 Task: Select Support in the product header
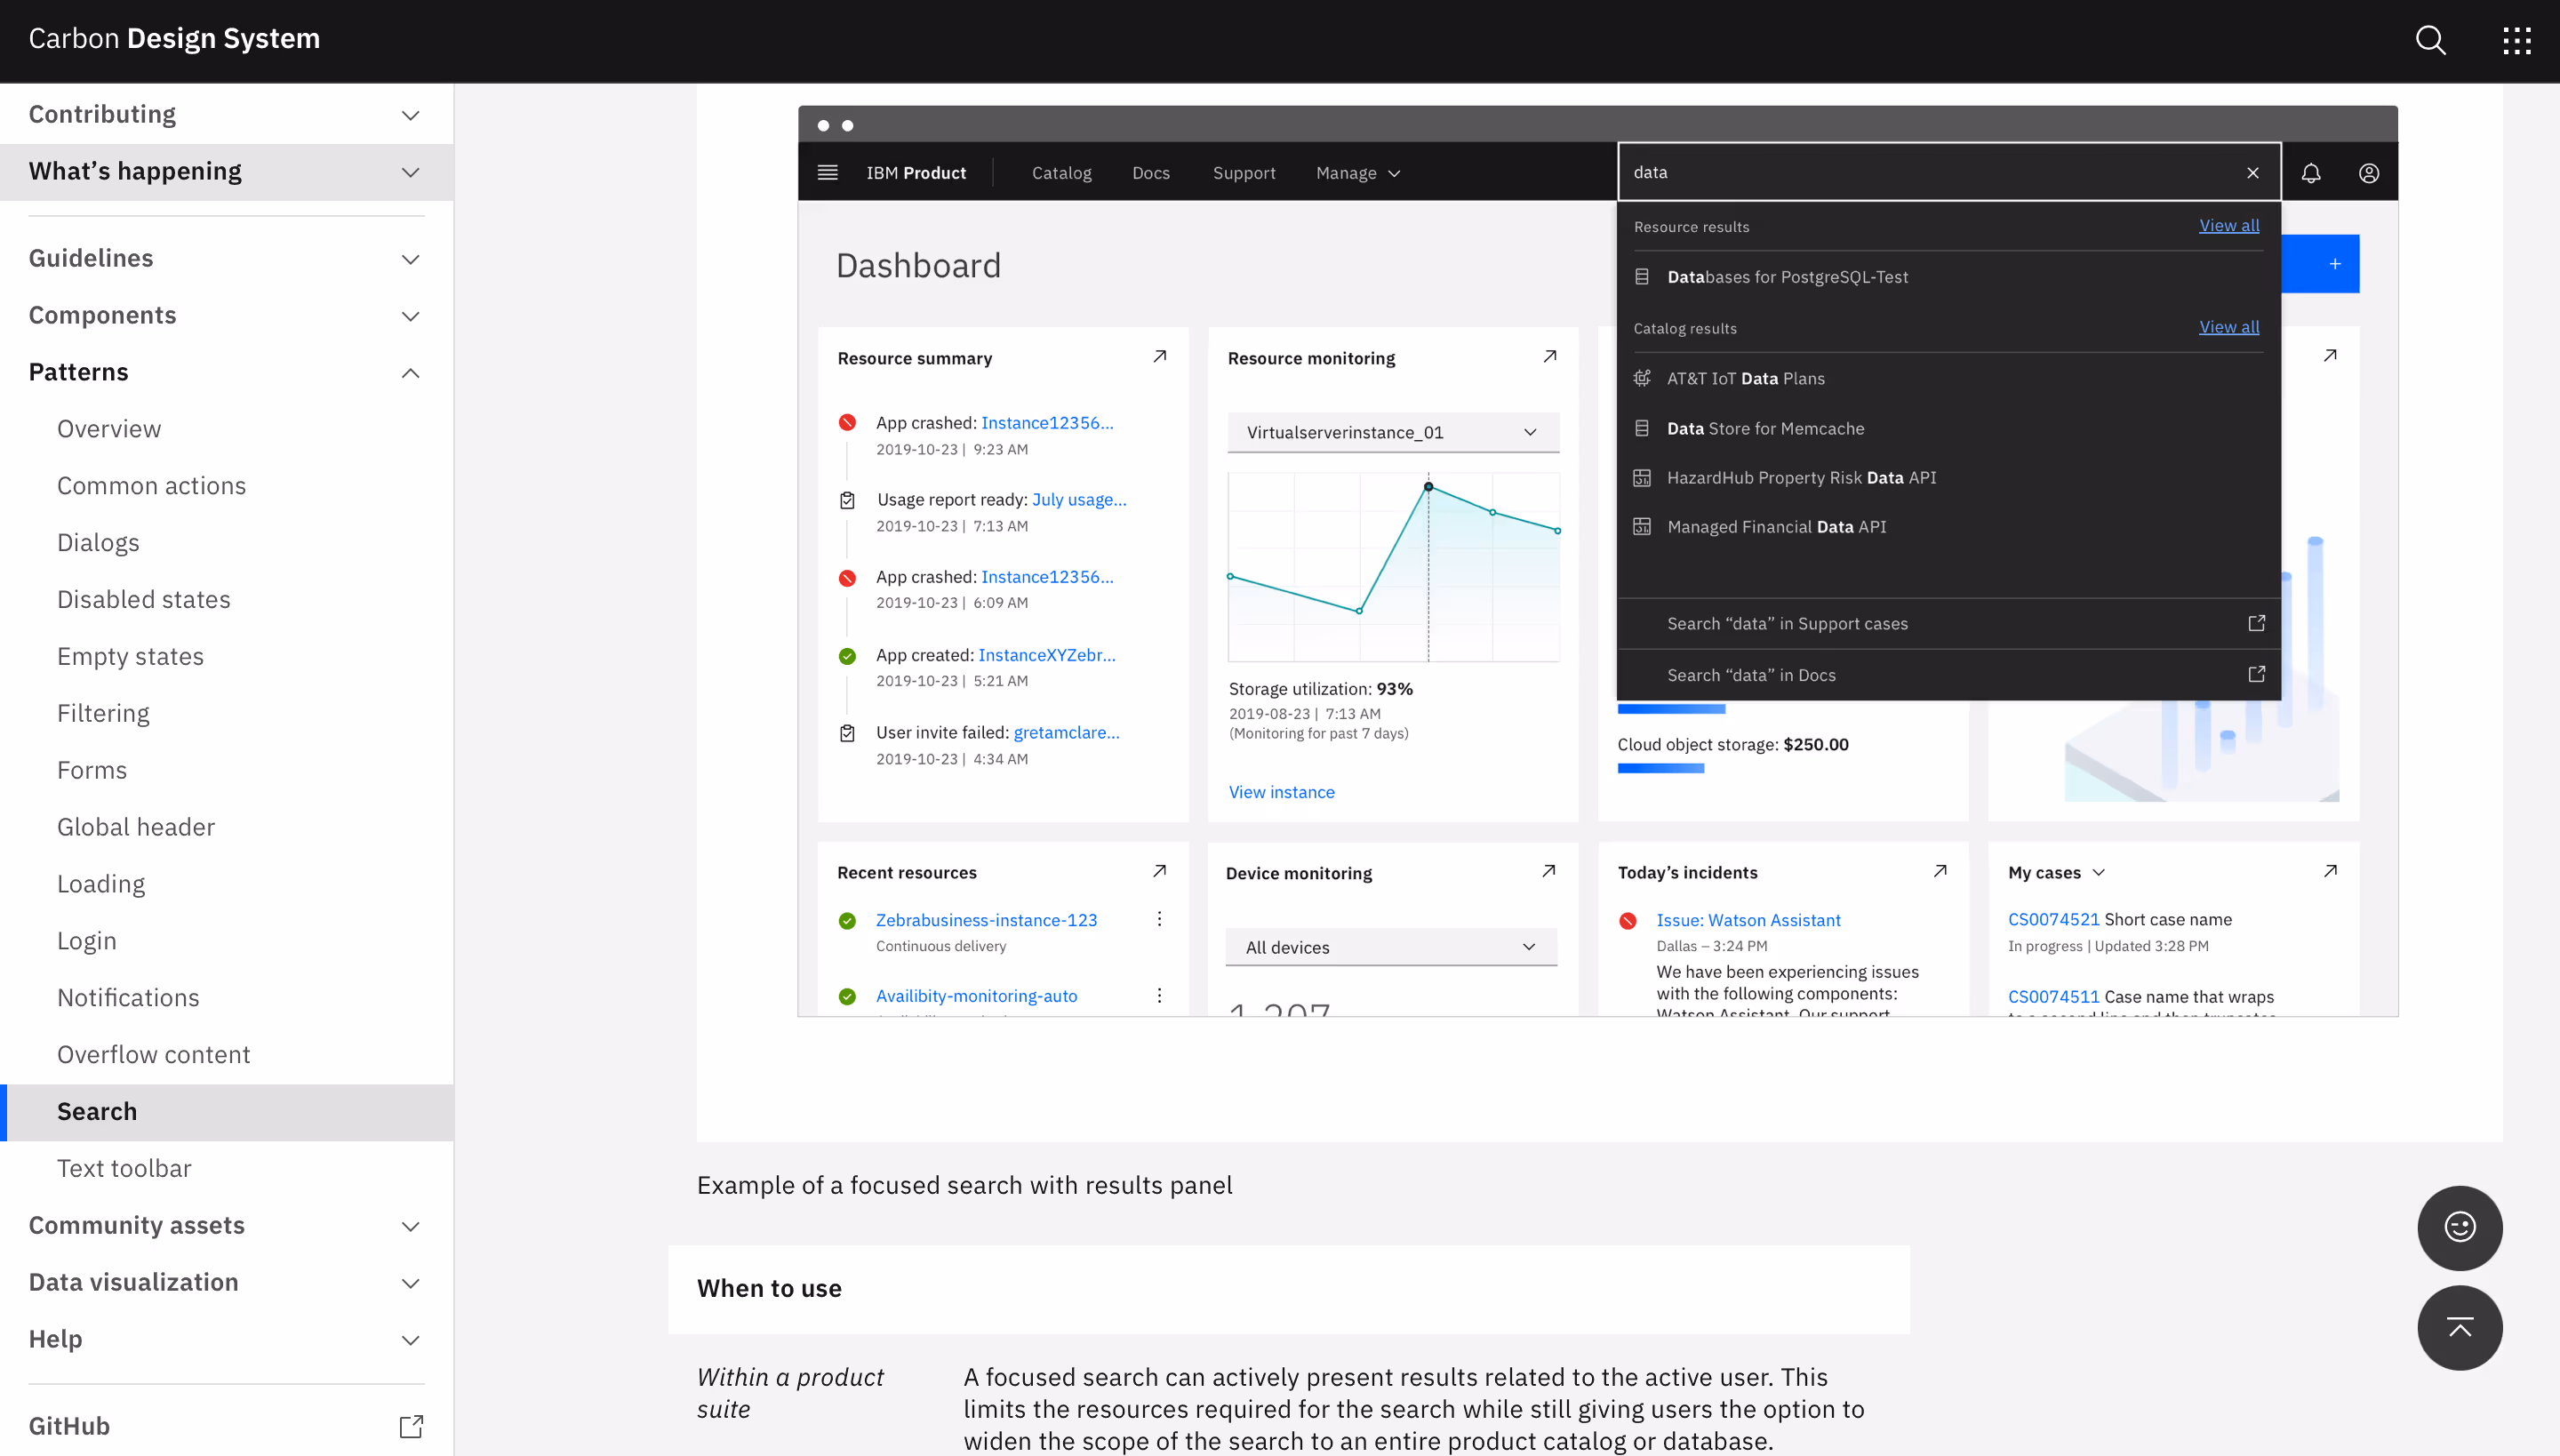[x=1244, y=173]
